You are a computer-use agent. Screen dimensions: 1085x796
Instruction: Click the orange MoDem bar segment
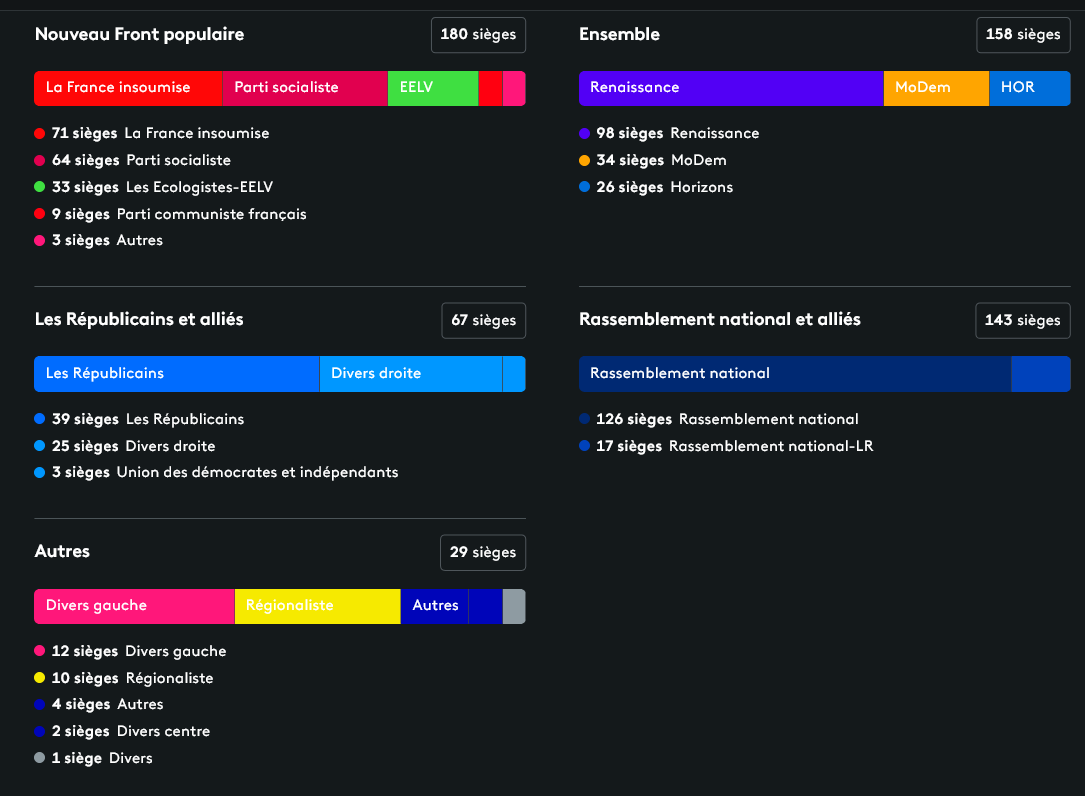pos(936,88)
